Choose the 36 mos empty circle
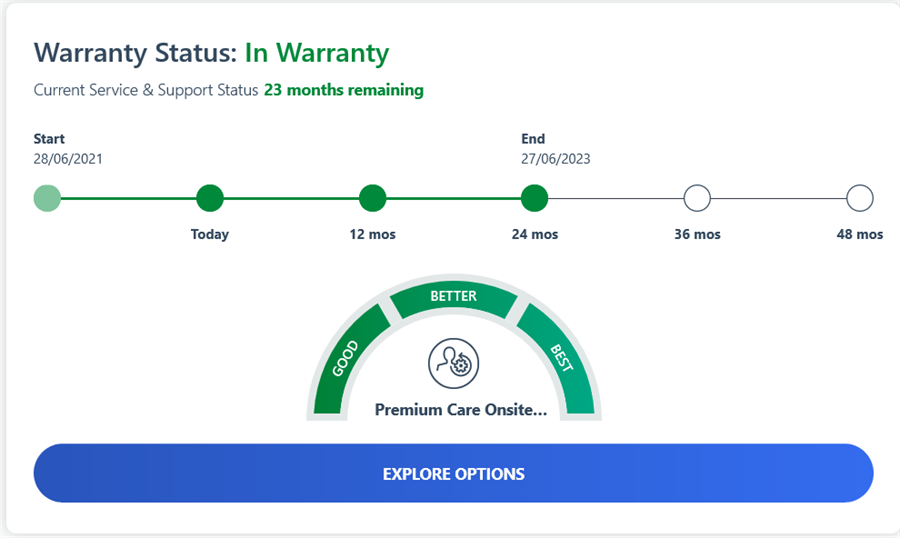Viewport: 900px width, 538px height. [697, 198]
